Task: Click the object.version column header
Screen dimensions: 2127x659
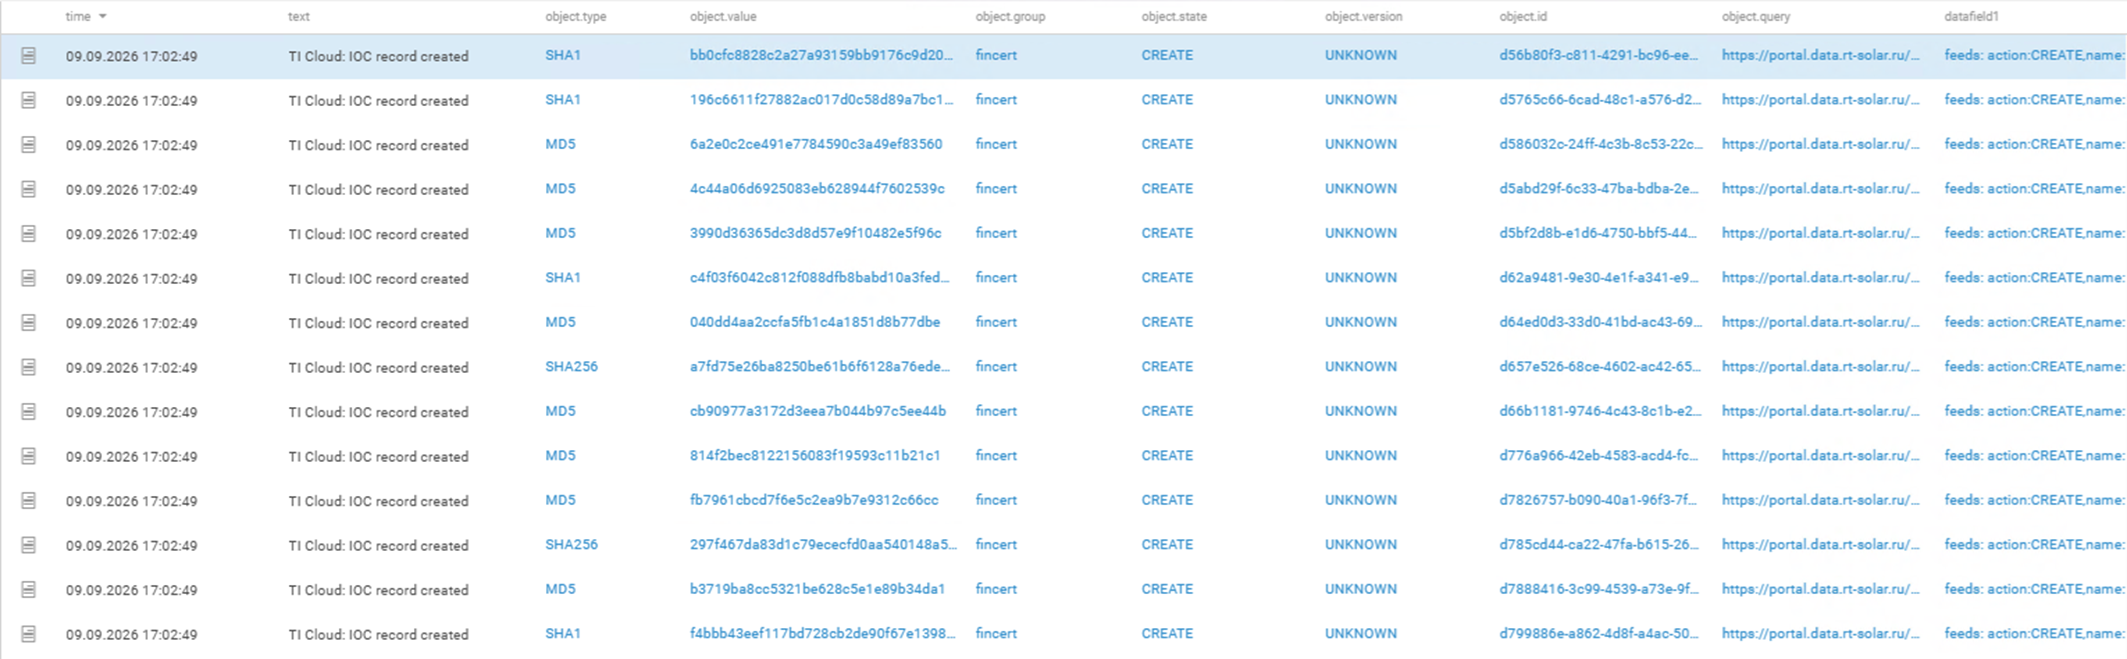Action: (x=1364, y=17)
